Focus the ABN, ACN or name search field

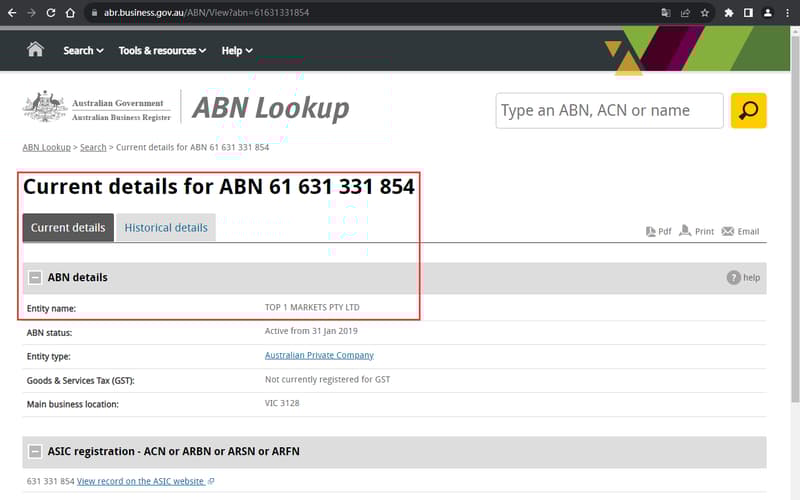coord(609,110)
